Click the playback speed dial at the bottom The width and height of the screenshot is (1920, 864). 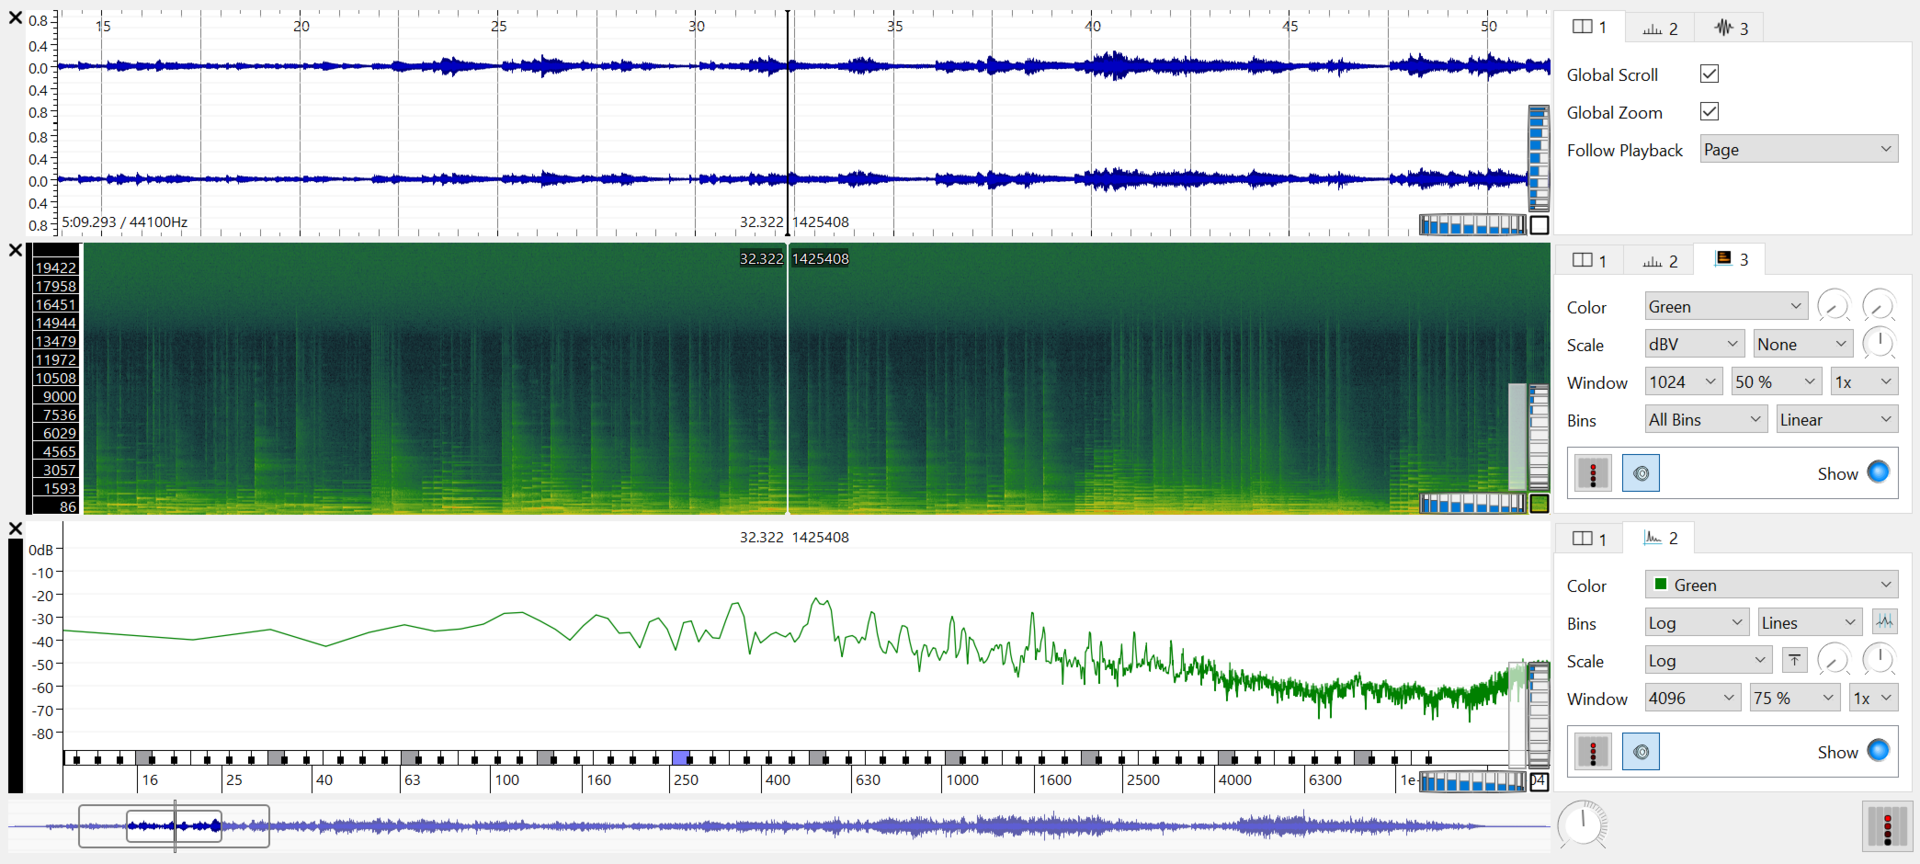(1582, 825)
